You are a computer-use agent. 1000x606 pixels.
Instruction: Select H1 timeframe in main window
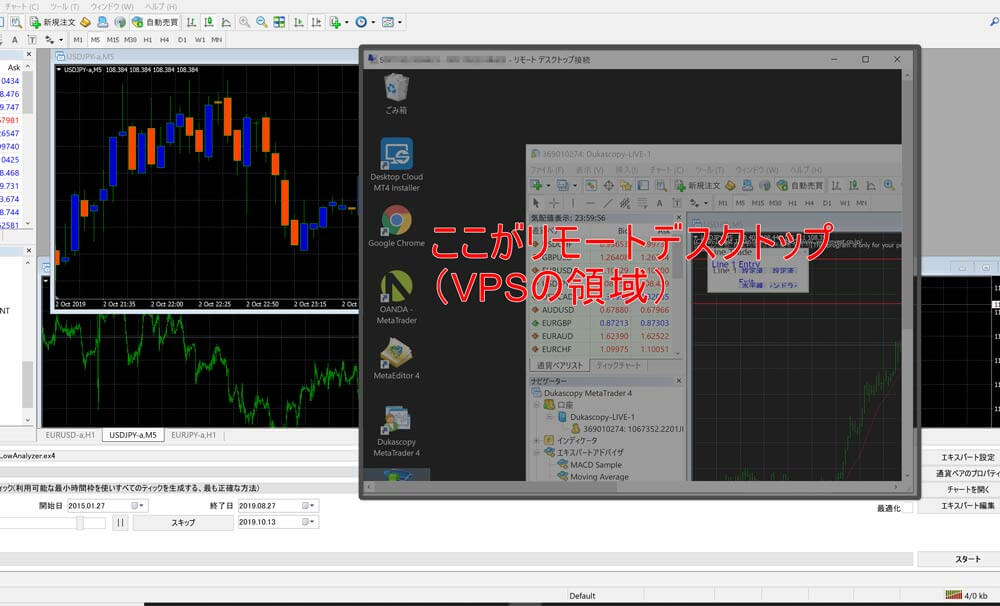pyautogui.click(x=147, y=40)
